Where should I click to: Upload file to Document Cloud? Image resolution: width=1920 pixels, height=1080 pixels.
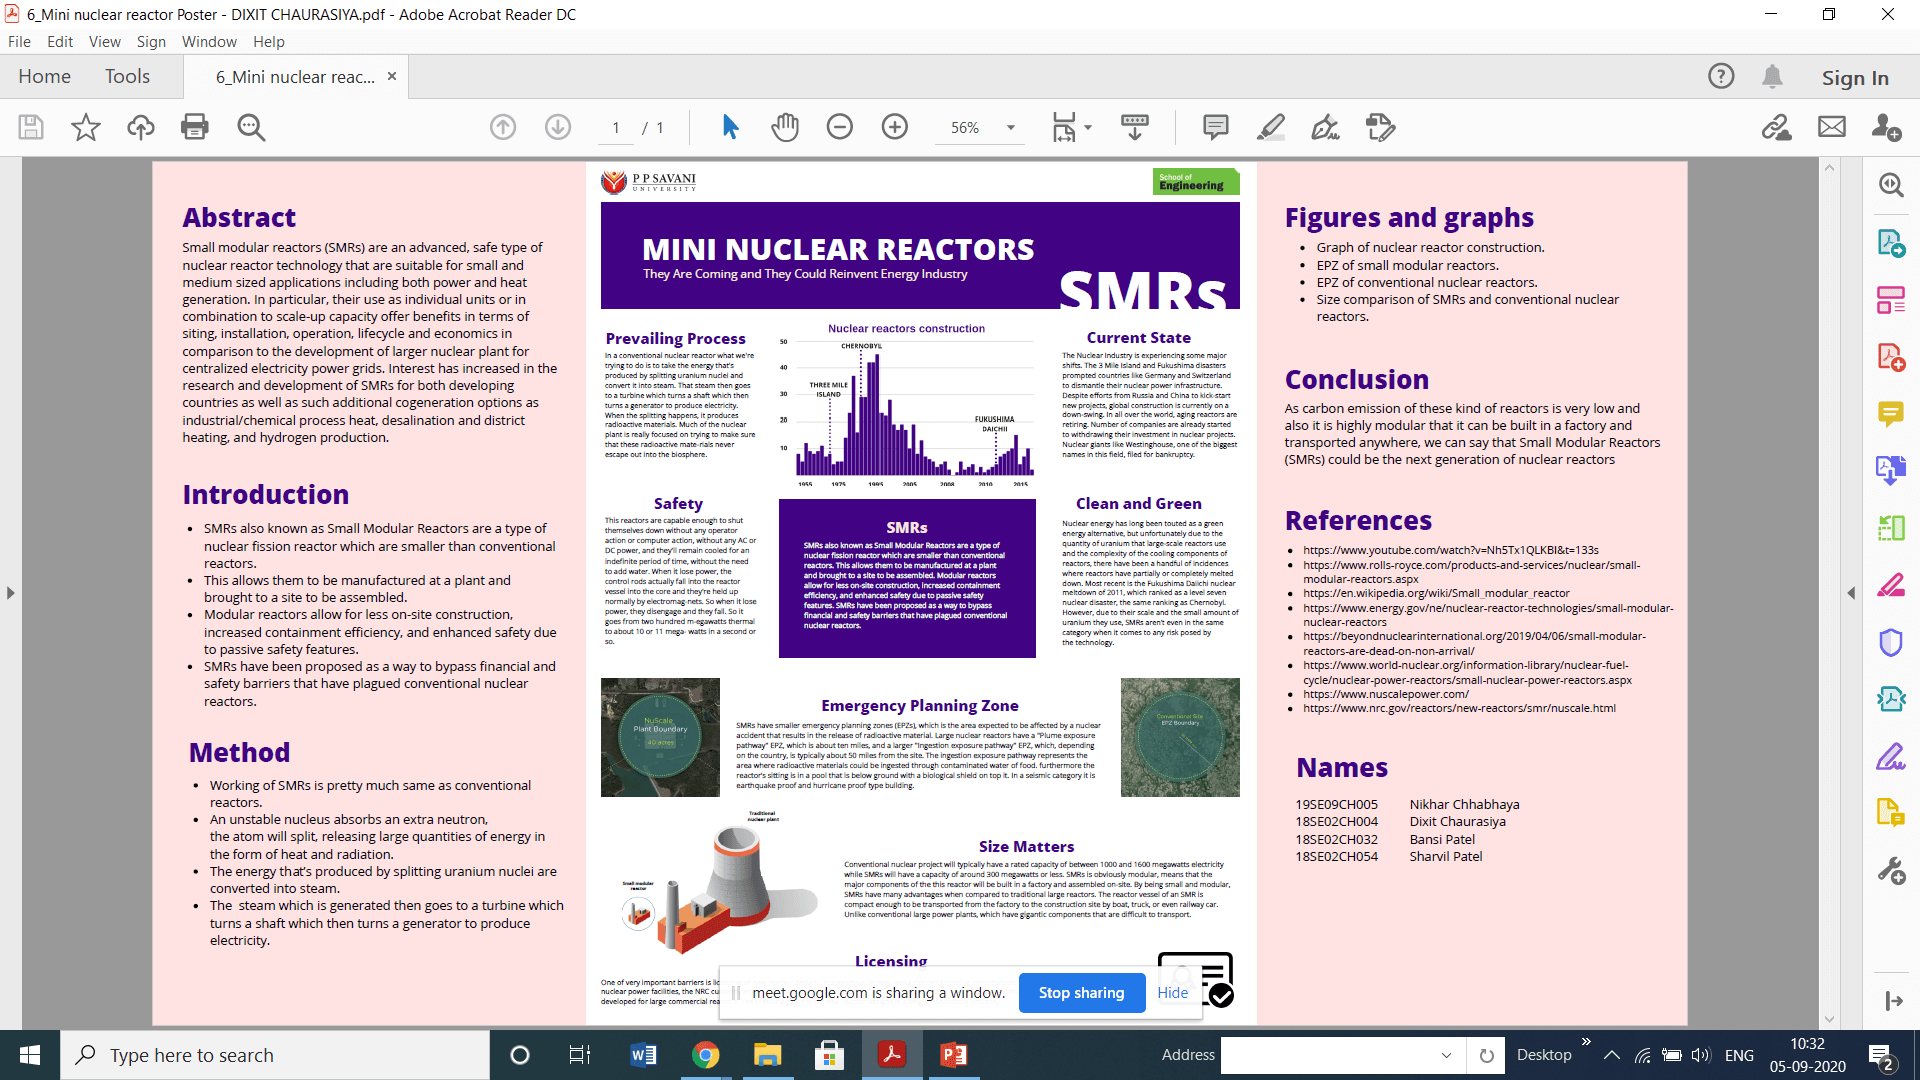click(141, 127)
